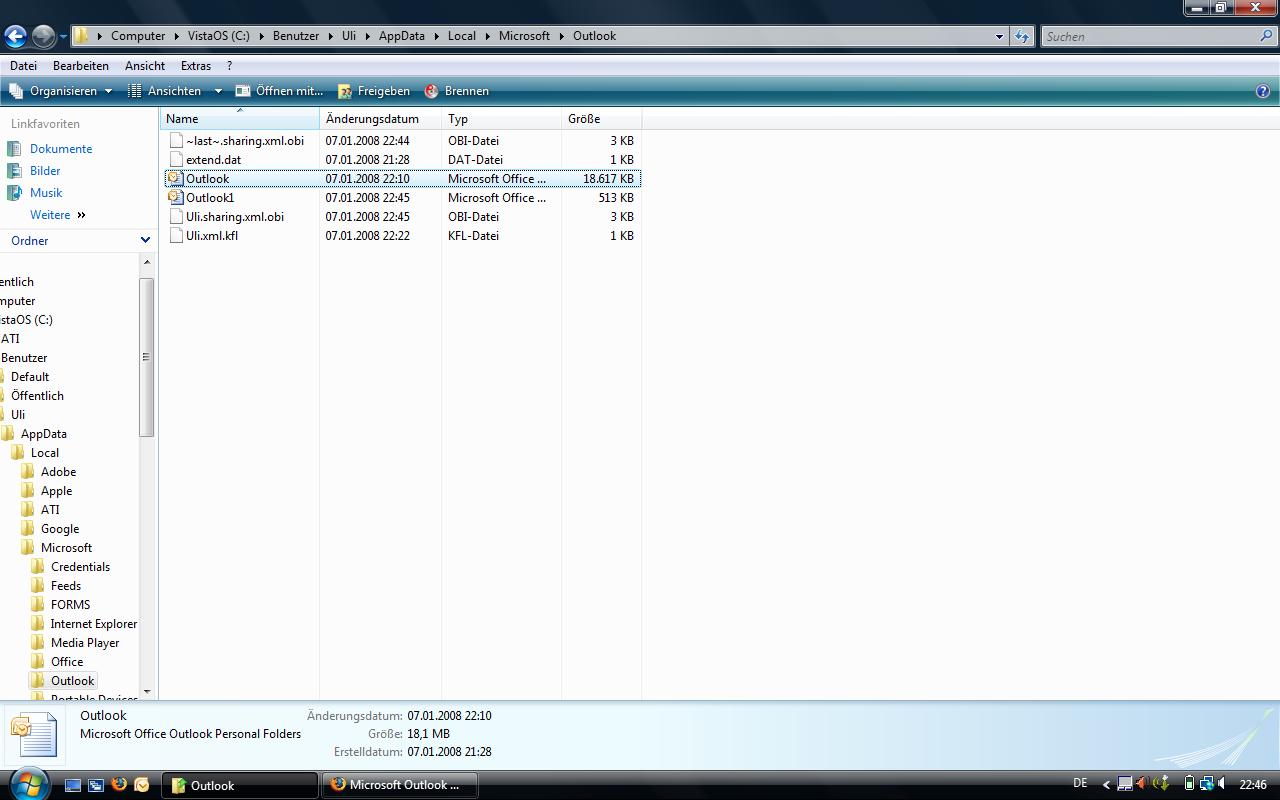Click Microsoft in address breadcrumb
The height and width of the screenshot is (800, 1280).
525,36
